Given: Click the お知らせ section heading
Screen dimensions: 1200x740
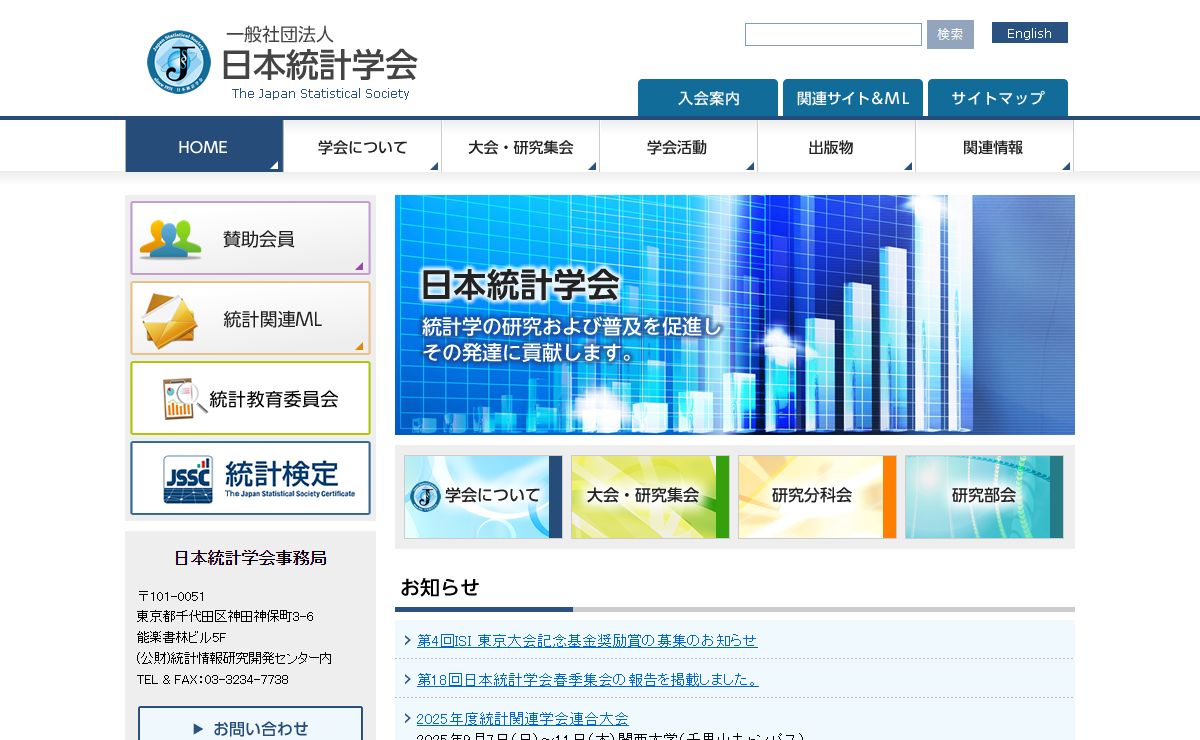Looking at the screenshot, I should pos(440,587).
